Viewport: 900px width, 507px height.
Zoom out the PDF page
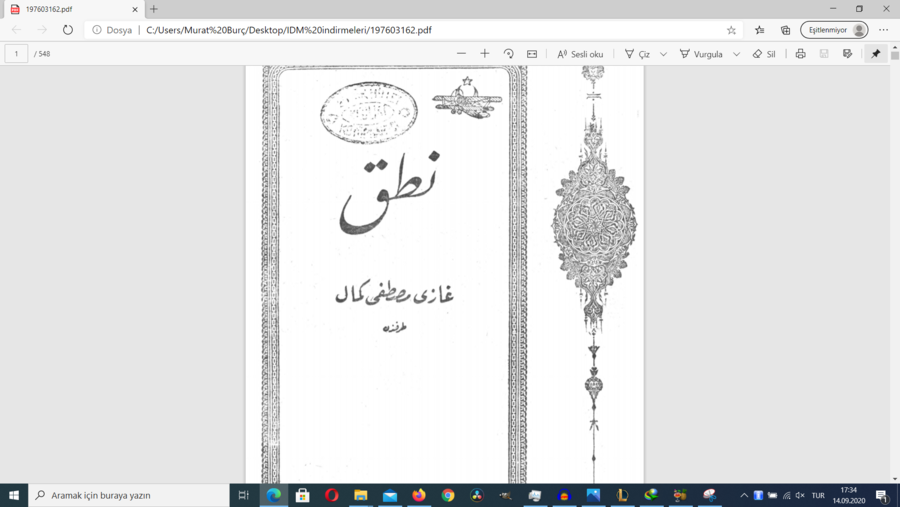(461, 53)
